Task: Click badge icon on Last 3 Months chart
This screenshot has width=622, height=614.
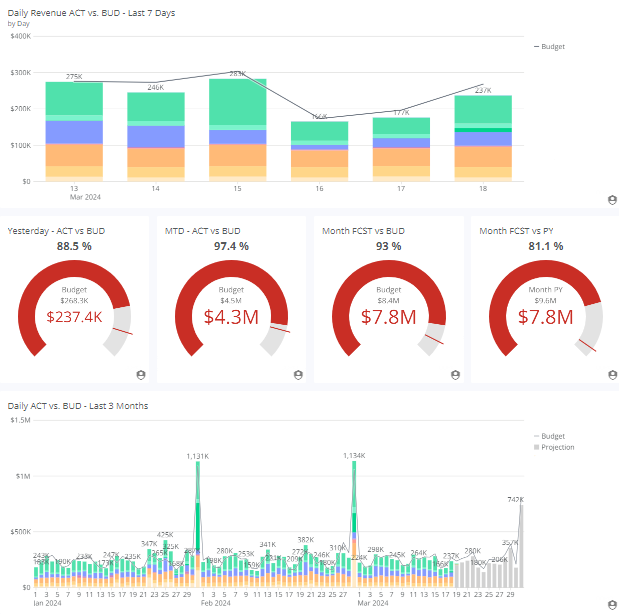Action: pos(612,605)
